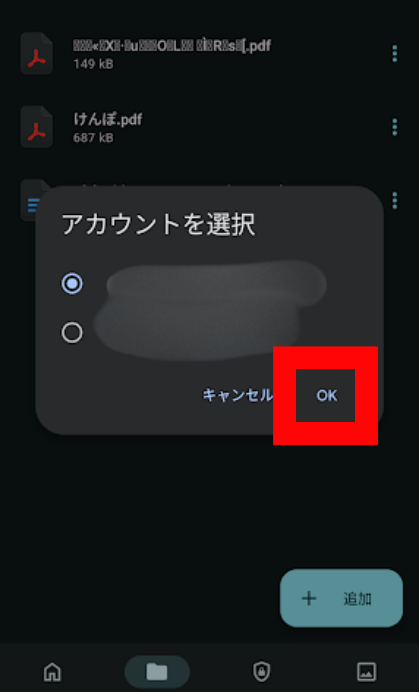The width and height of the screenshot is (420, 693).
Task: Select the second account radio button
Action: click(72, 332)
